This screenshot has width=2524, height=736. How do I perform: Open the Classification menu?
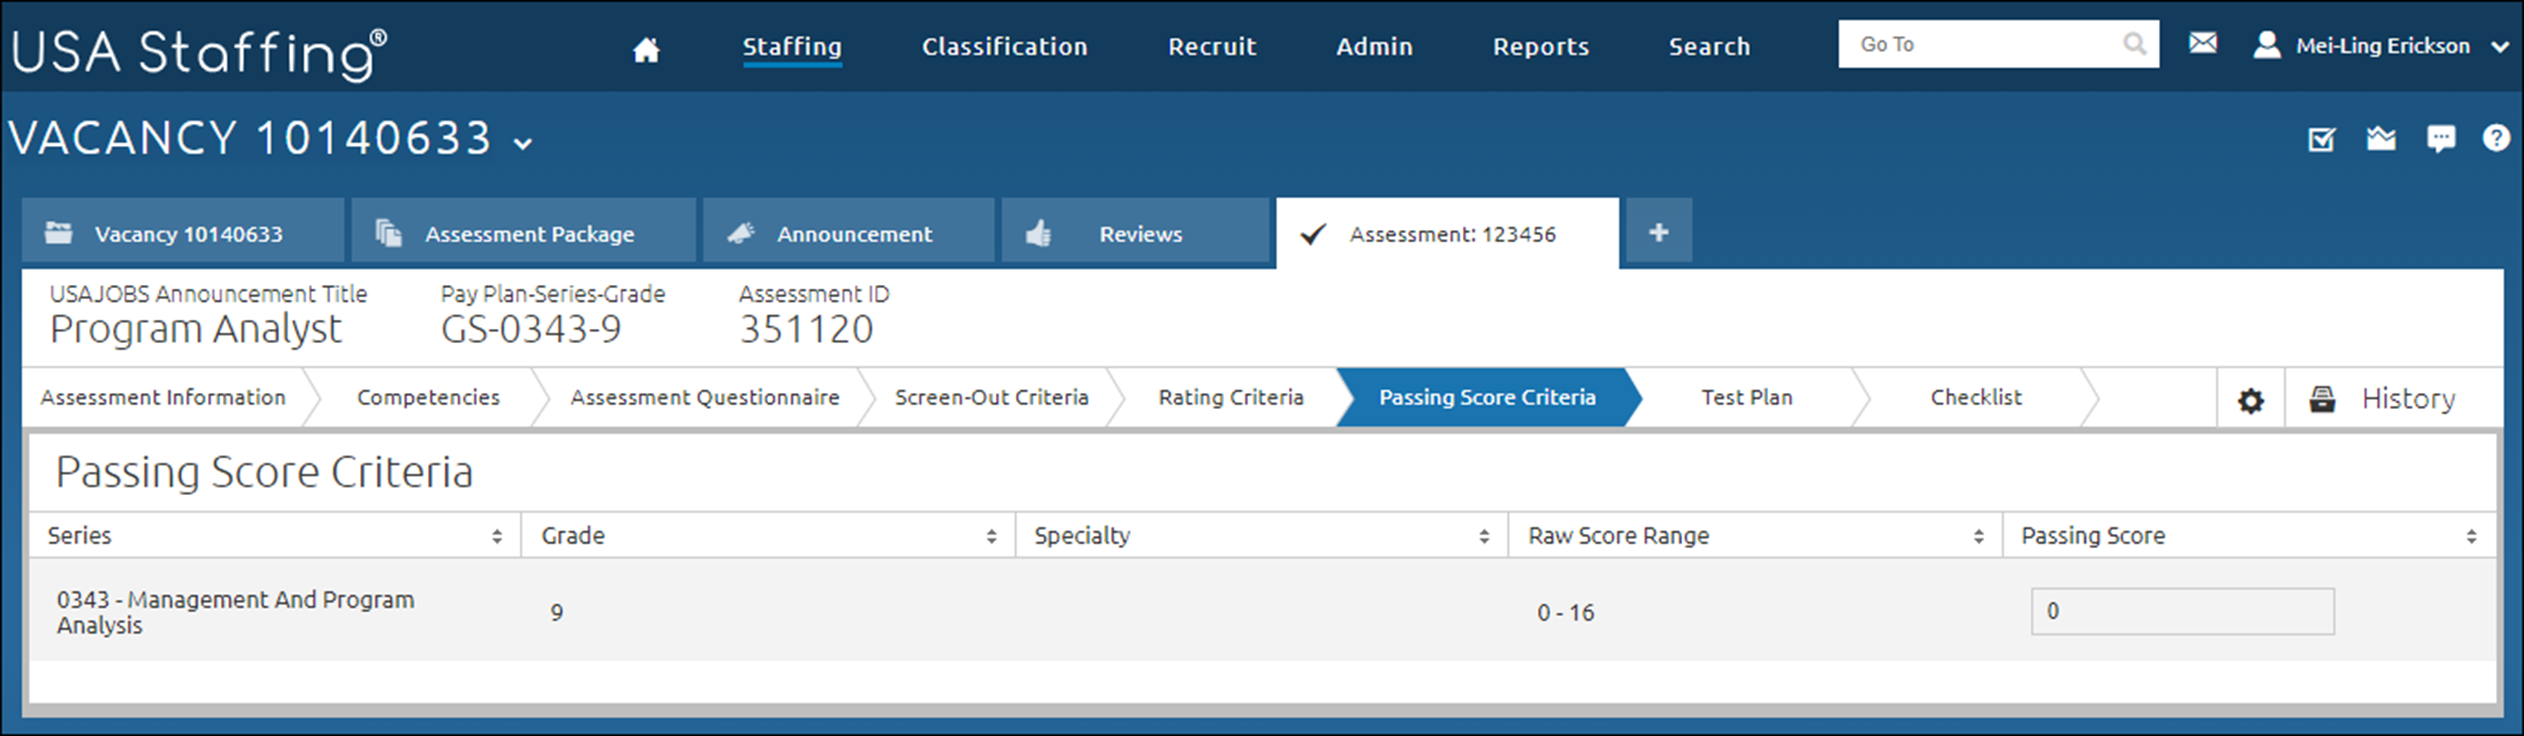1004,47
